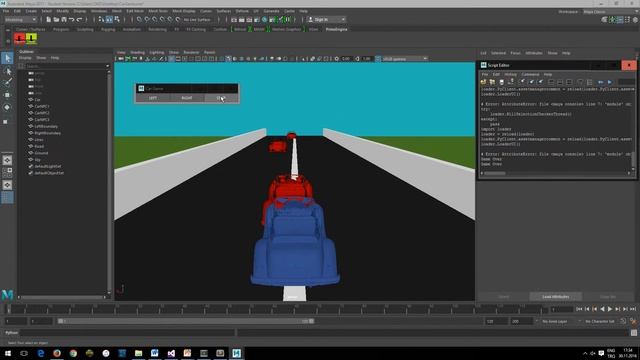Click the RIGHT button in Car Game window
640x360 pixels.
click(187, 98)
